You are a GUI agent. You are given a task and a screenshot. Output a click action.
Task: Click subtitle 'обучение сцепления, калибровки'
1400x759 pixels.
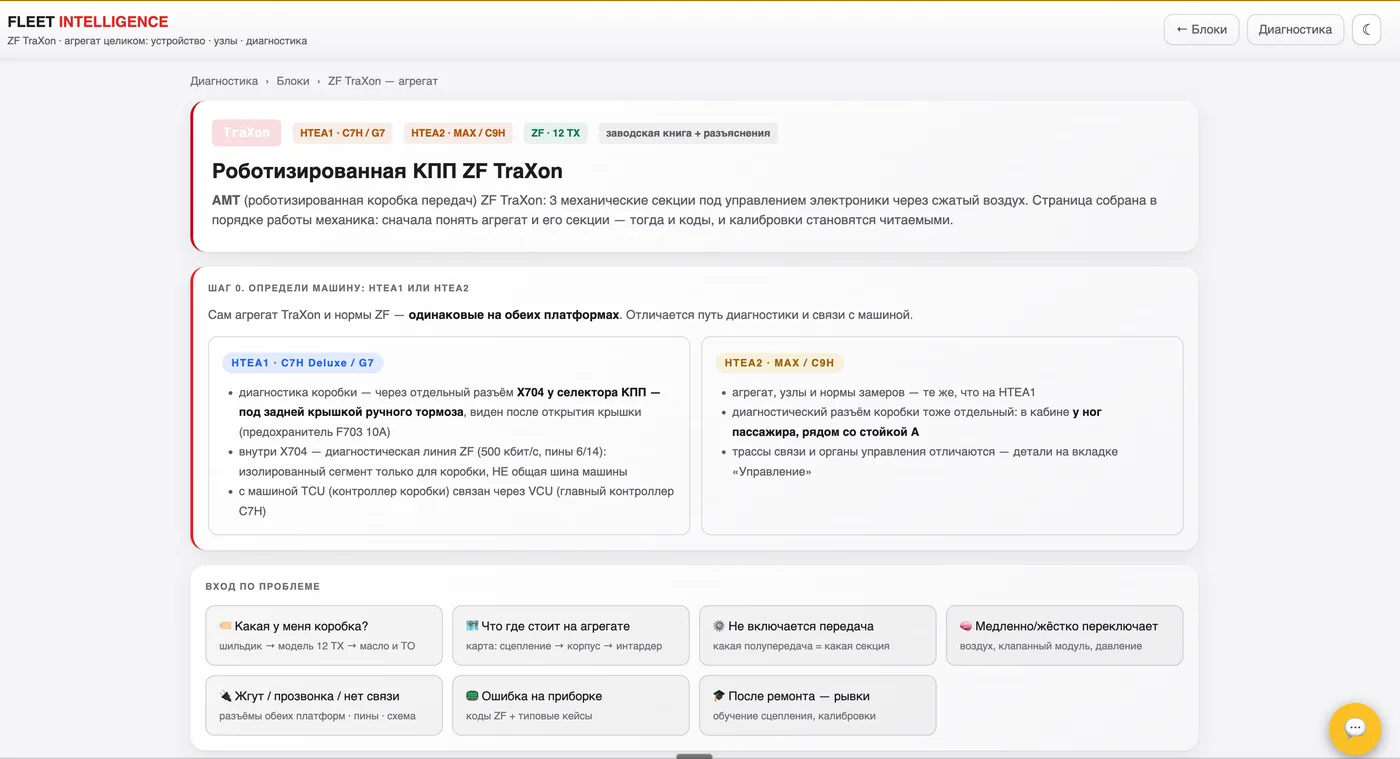[x=794, y=716]
